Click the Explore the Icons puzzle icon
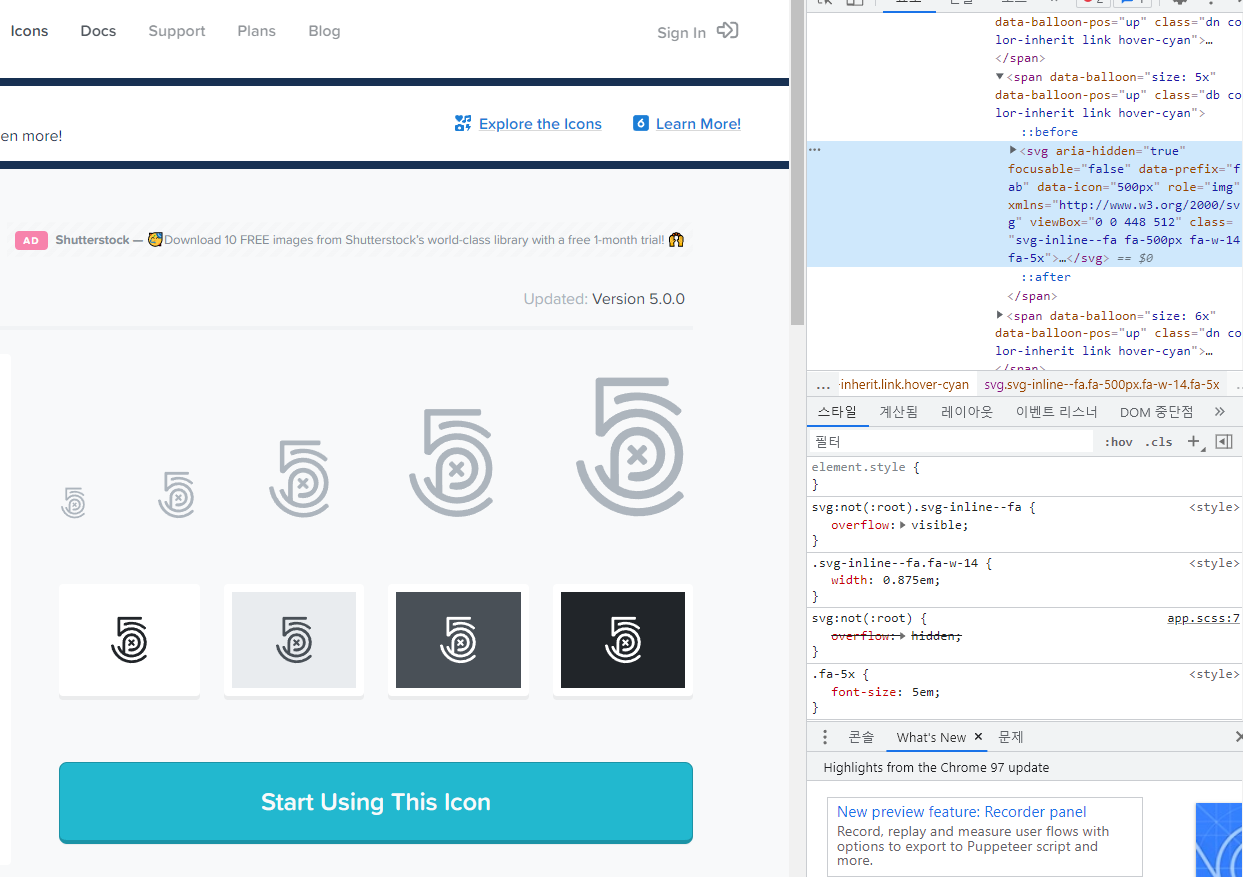Image resolution: width=1243 pixels, height=877 pixels. (463, 123)
